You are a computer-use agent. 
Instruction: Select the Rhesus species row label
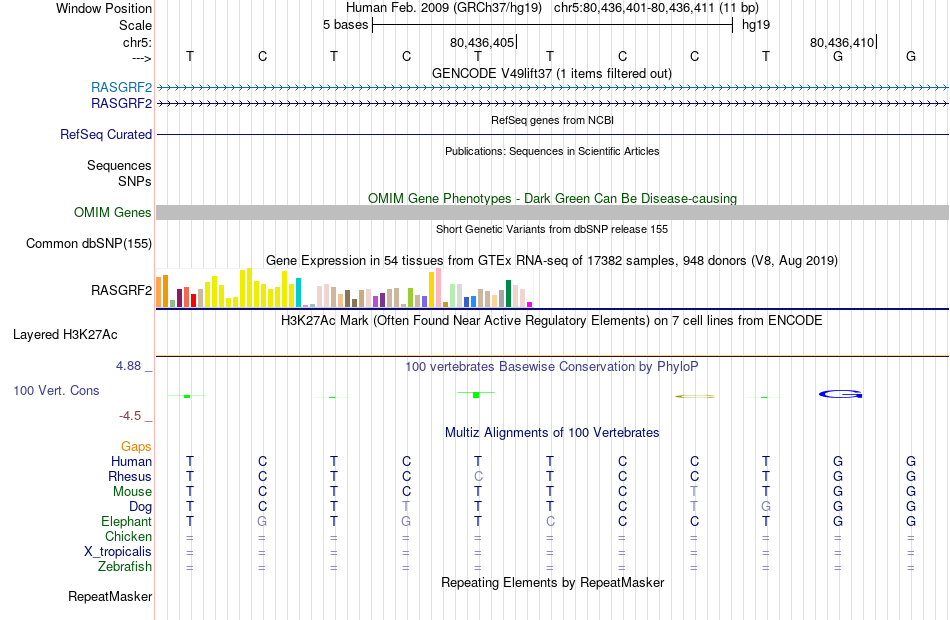[x=130, y=477]
